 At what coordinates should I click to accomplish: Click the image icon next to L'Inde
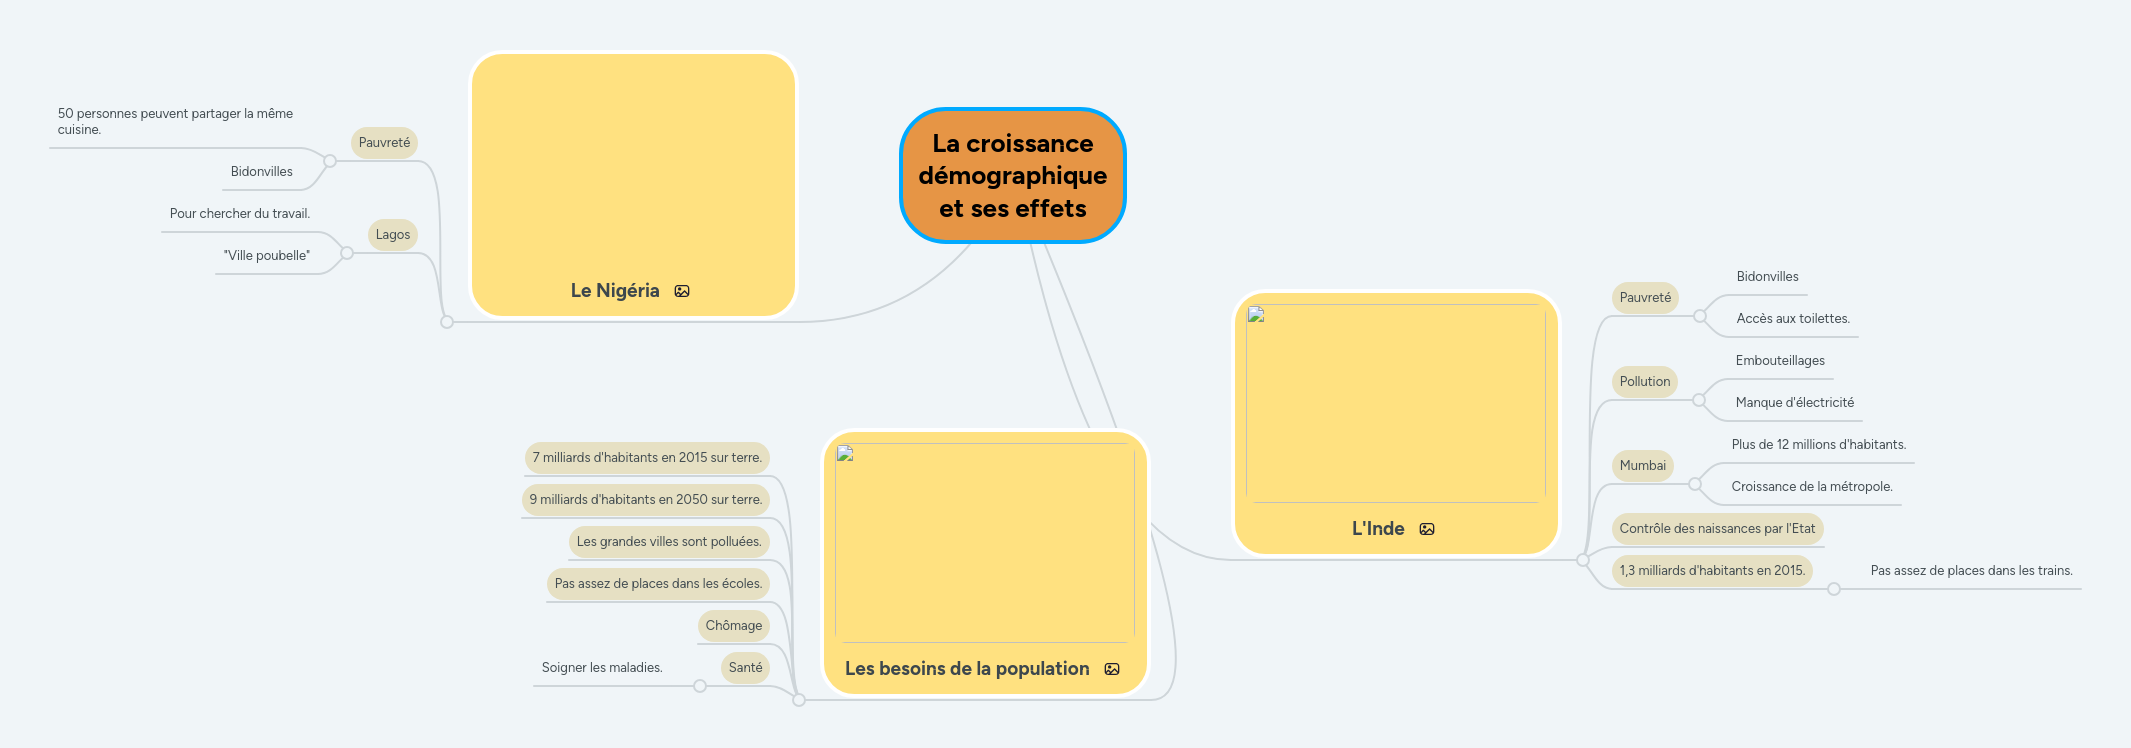click(1427, 529)
